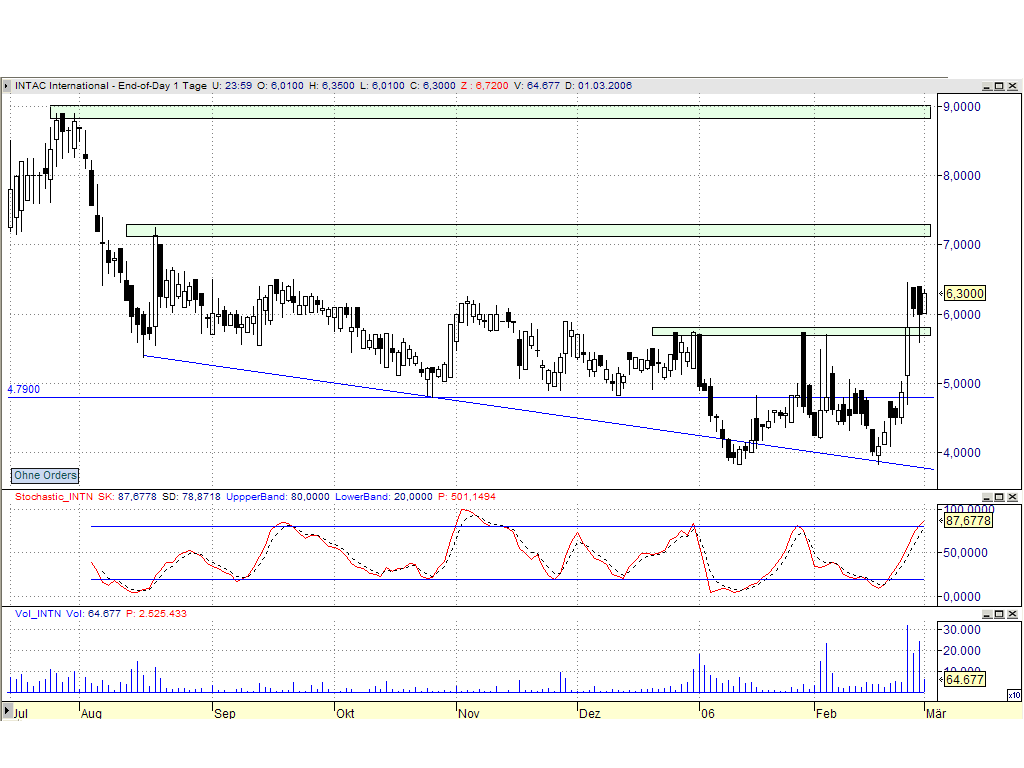Click the D: 01.03.2006 date text
This screenshot has height=768, width=1024.
[598, 86]
